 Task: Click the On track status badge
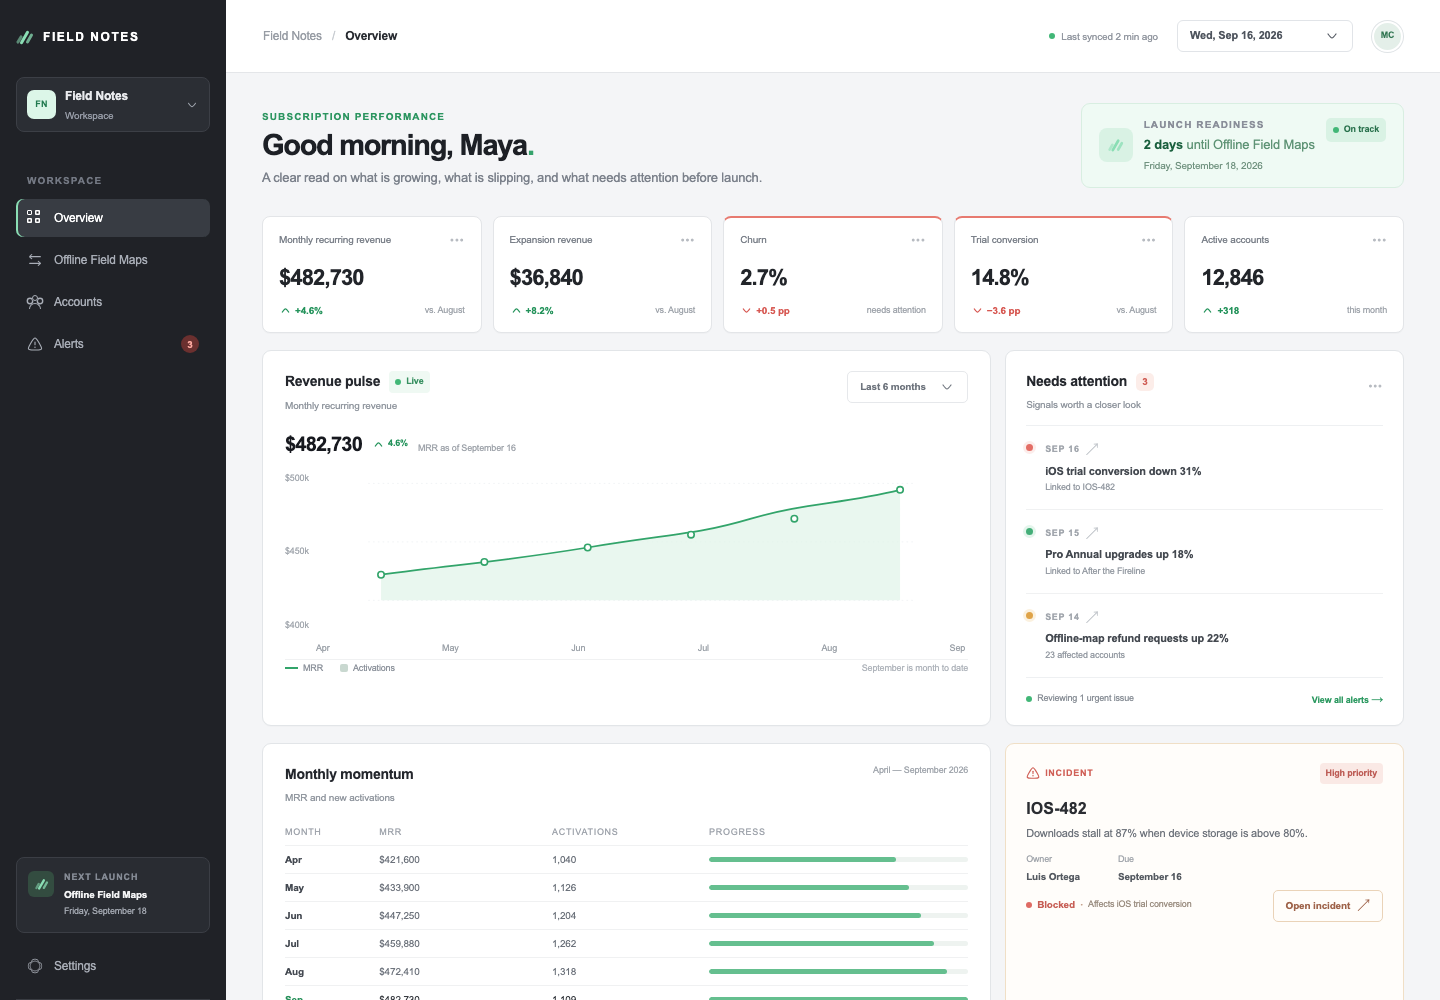1356,129
